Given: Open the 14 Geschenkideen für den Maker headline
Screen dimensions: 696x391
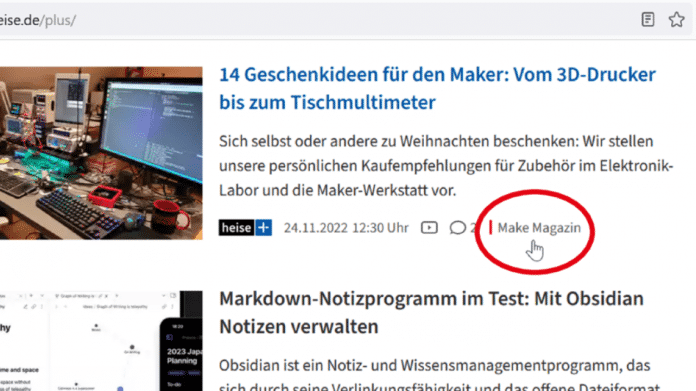Looking at the screenshot, I should pyautogui.click(x=437, y=88).
